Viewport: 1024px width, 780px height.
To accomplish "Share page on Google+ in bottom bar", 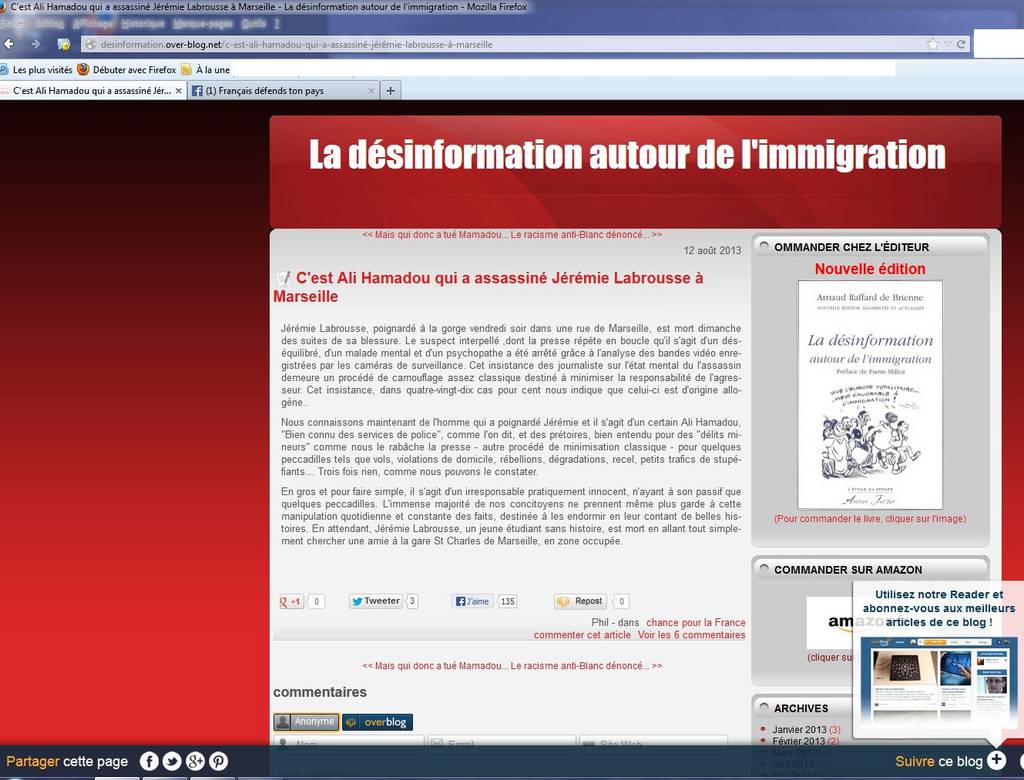I will tap(195, 761).
